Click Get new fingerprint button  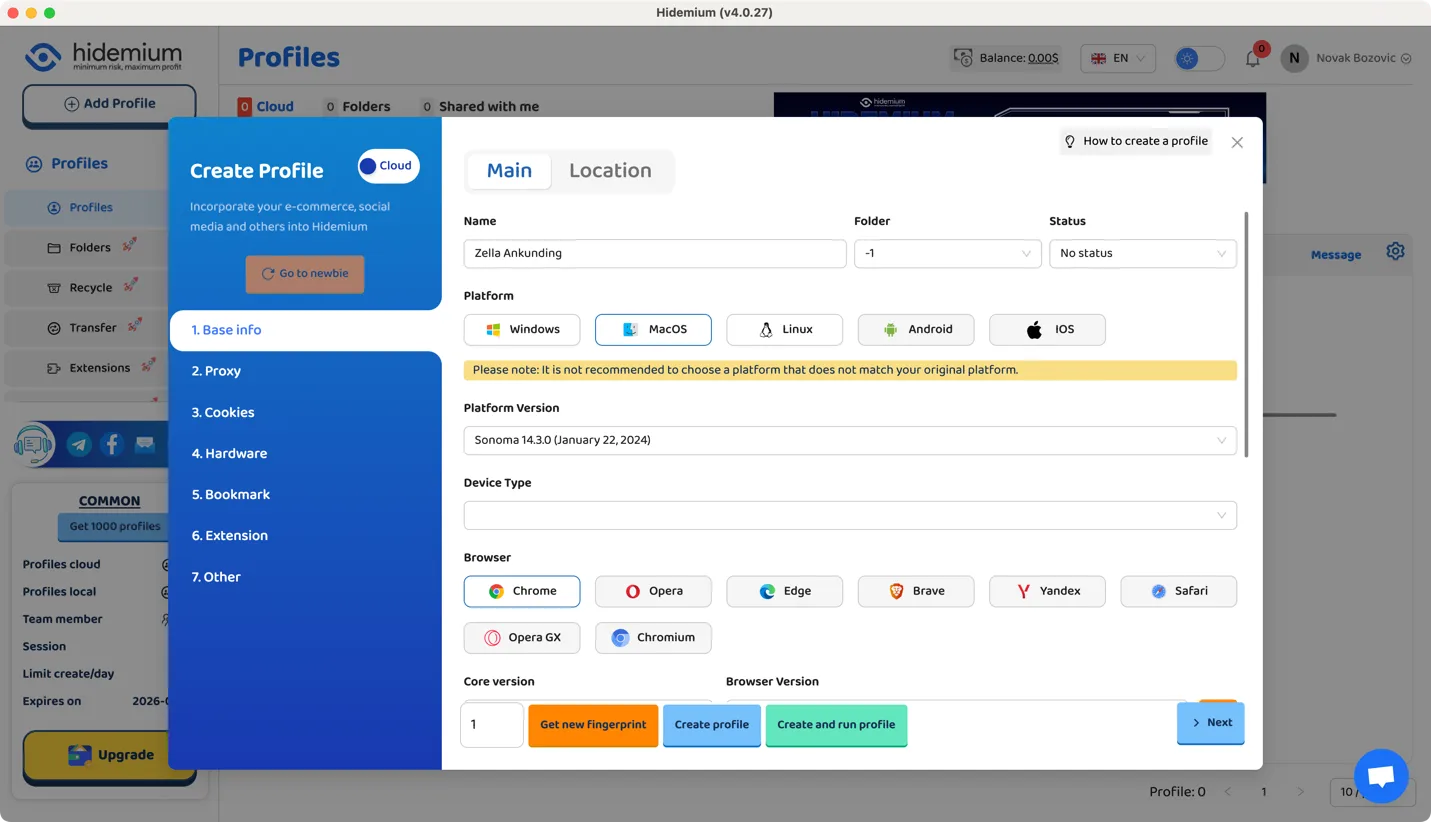593,725
